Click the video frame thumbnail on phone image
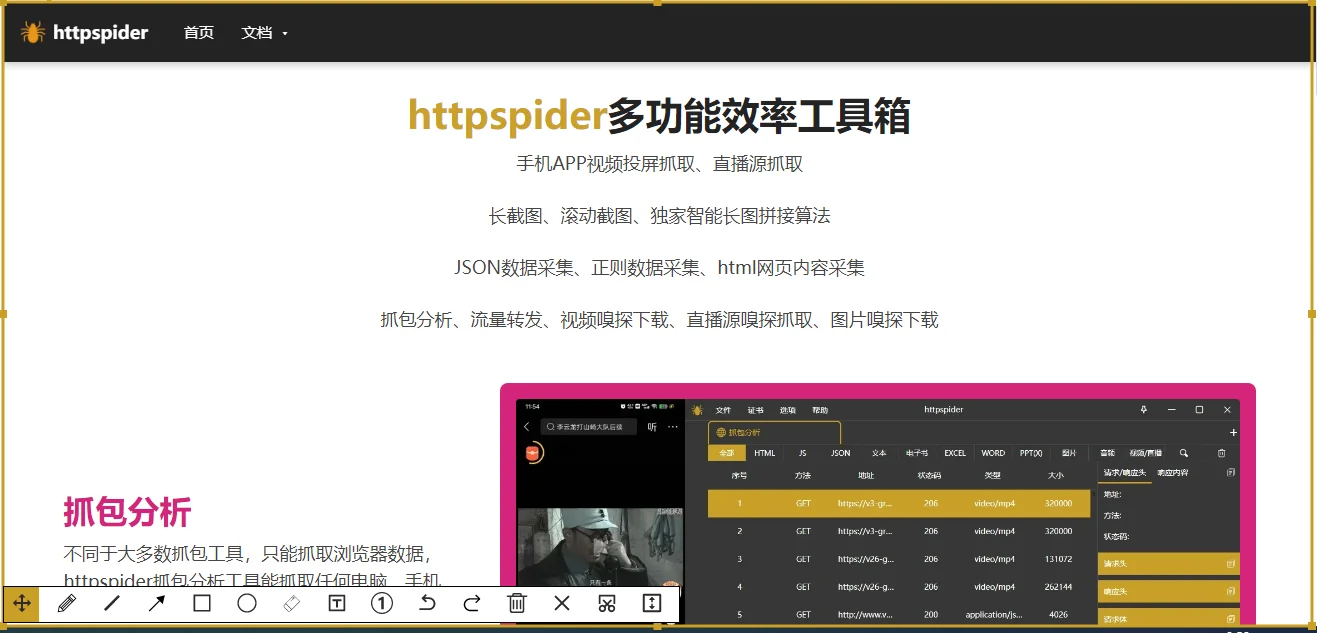Screen dimensions: 1317x633 pyautogui.click(x=599, y=549)
